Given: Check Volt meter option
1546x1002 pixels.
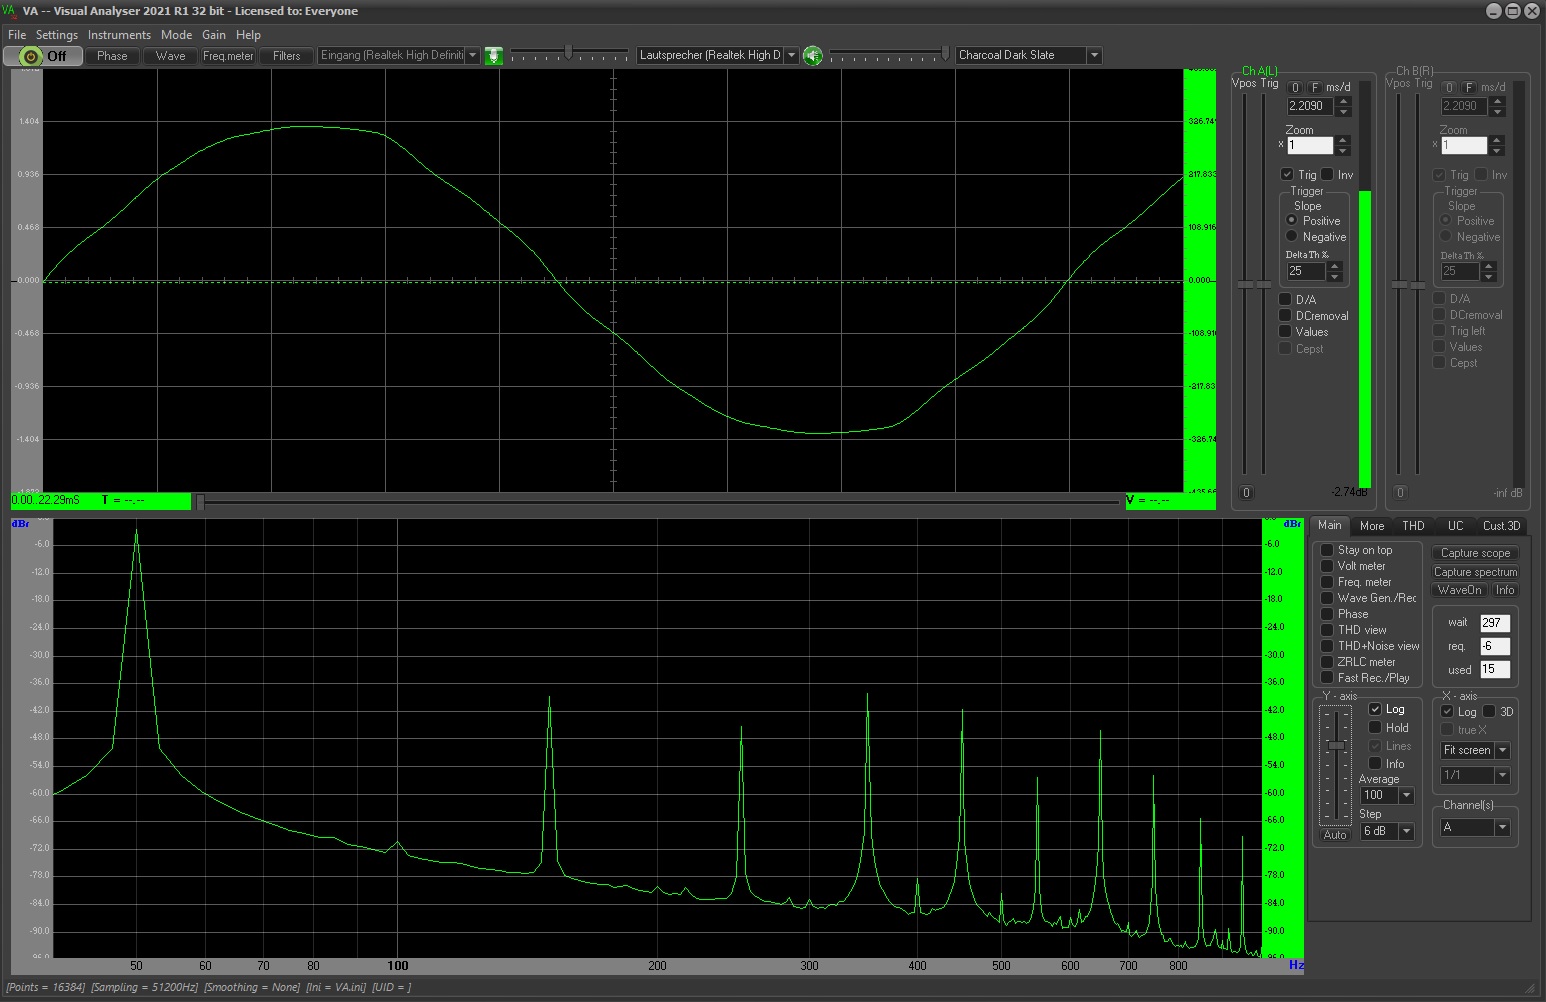Looking at the screenshot, I should [1327, 566].
